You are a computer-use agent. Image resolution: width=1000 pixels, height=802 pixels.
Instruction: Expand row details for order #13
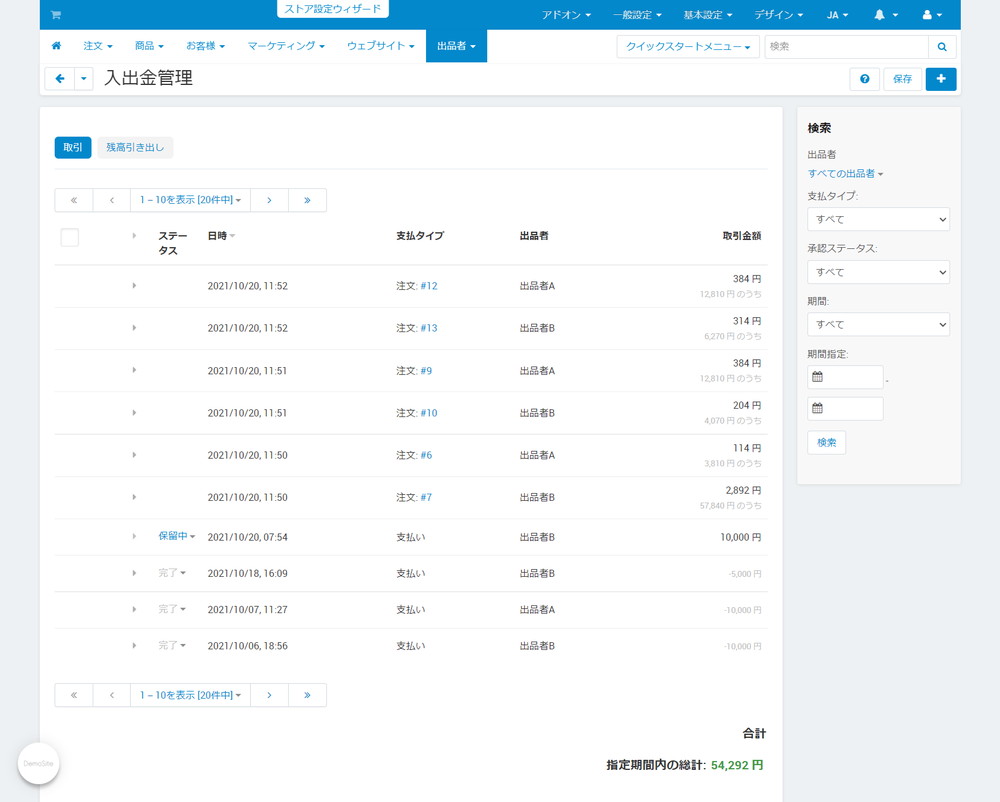point(134,328)
